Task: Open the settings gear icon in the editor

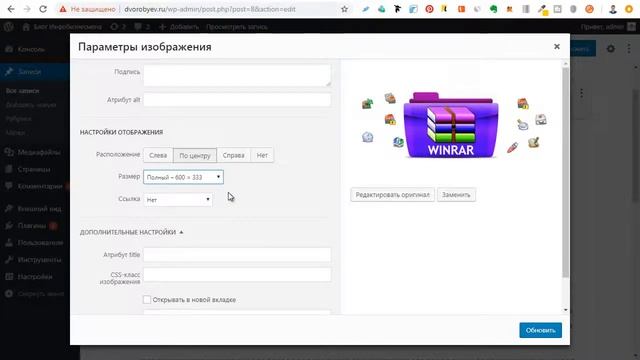Action: click(611, 49)
